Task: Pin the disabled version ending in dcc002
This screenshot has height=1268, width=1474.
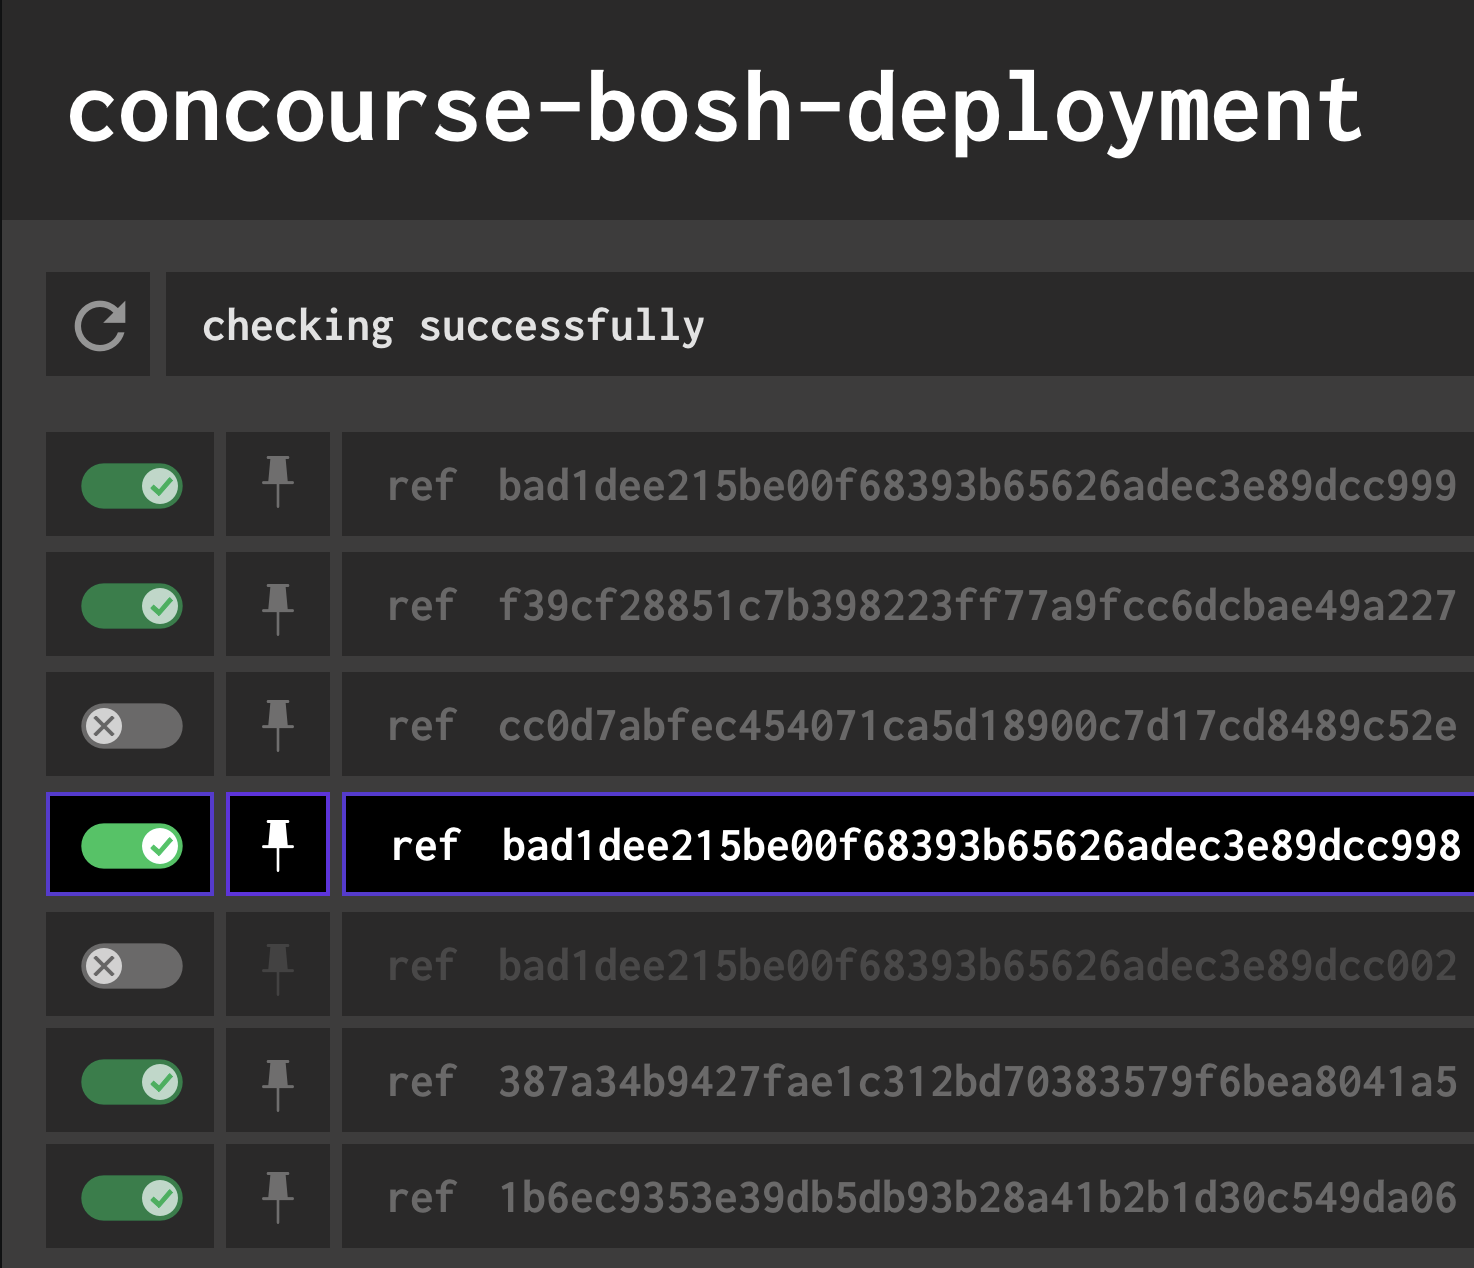Action: (x=277, y=965)
